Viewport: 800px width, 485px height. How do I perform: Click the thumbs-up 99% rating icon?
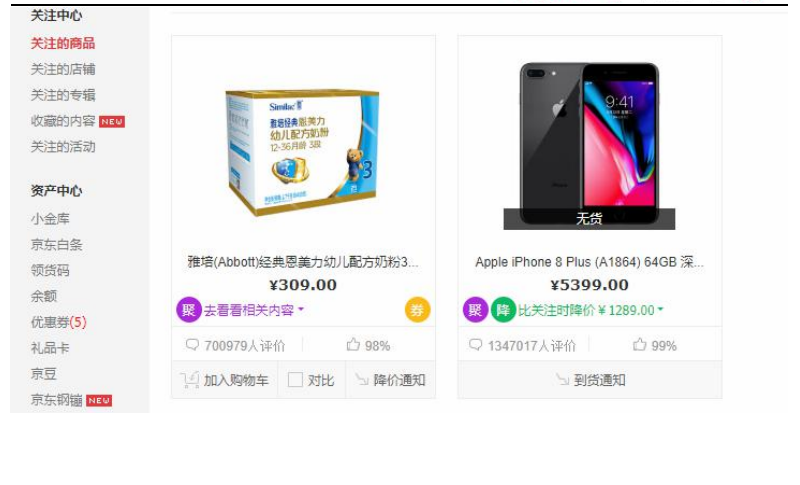click(639, 345)
